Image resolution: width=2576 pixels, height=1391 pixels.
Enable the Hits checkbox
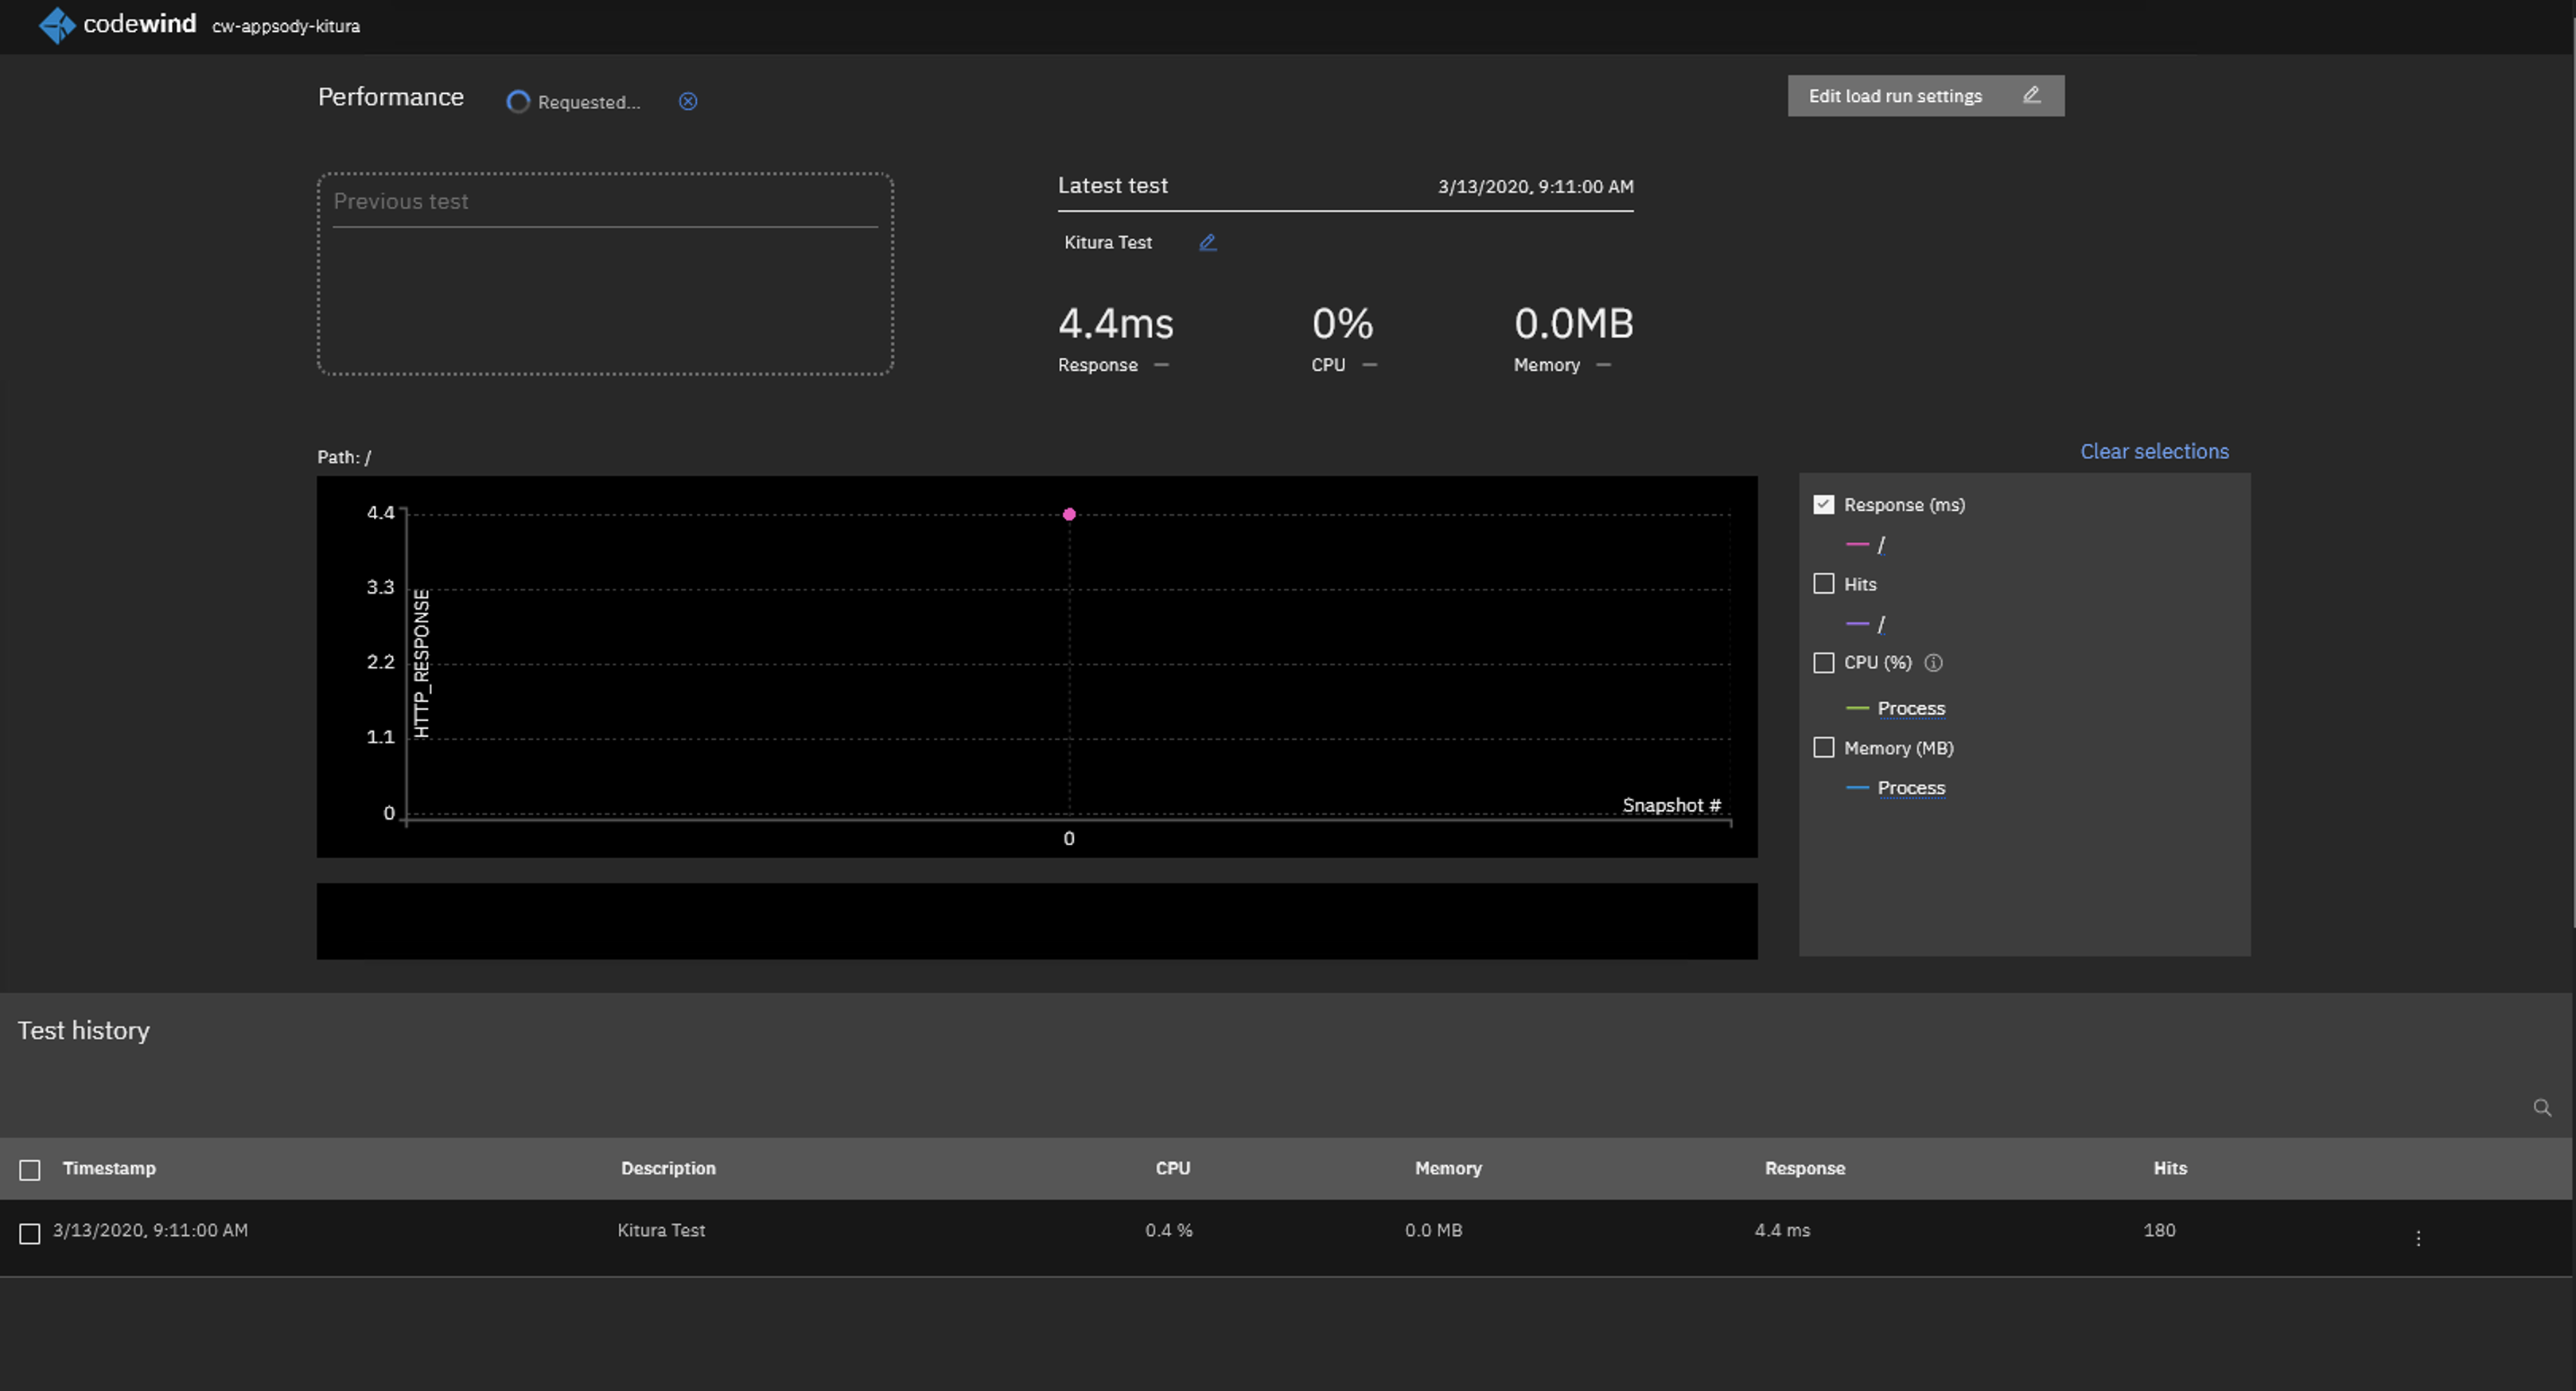point(1823,584)
